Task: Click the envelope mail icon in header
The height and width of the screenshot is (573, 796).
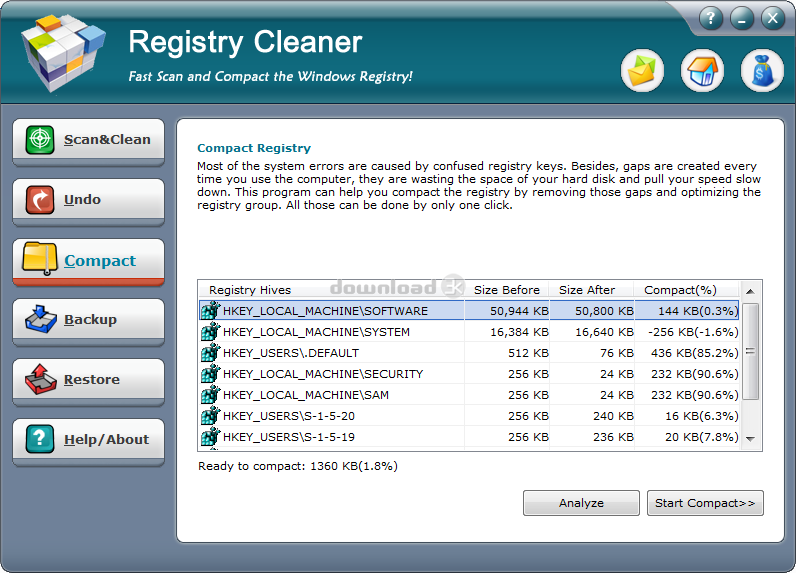Action: coord(642,71)
